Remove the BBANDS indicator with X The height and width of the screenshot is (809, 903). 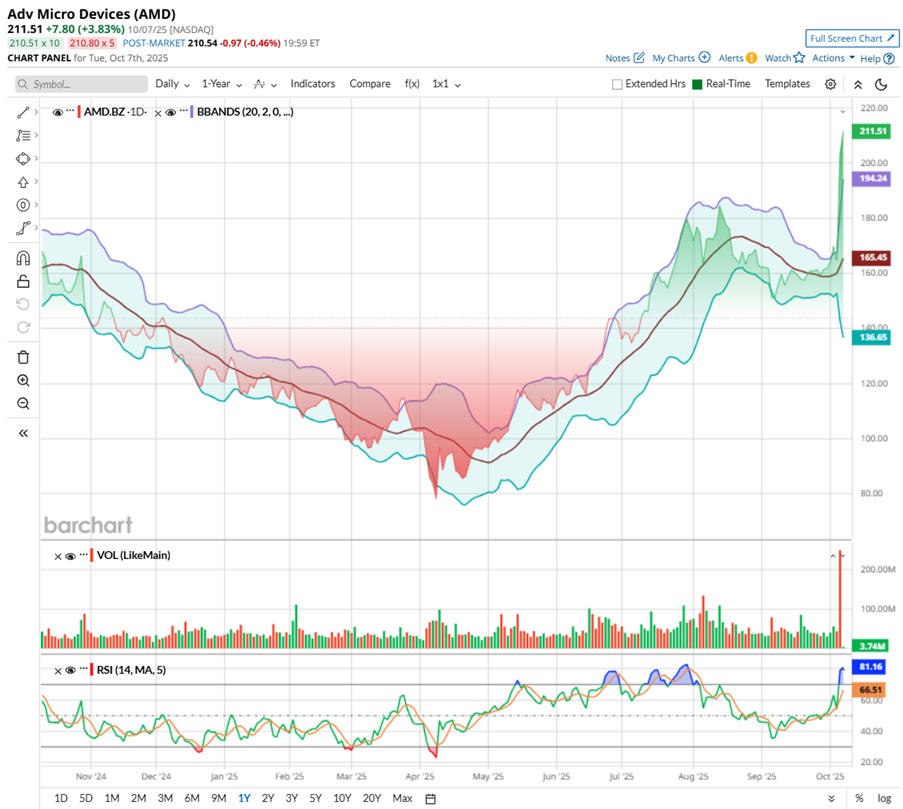click(x=158, y=113)
